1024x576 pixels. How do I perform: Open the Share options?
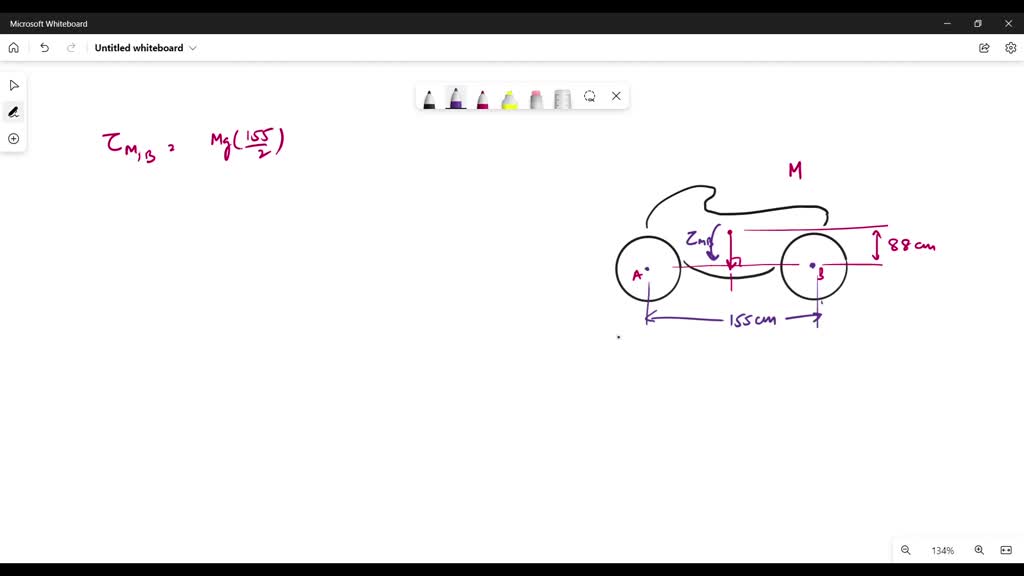984,47
